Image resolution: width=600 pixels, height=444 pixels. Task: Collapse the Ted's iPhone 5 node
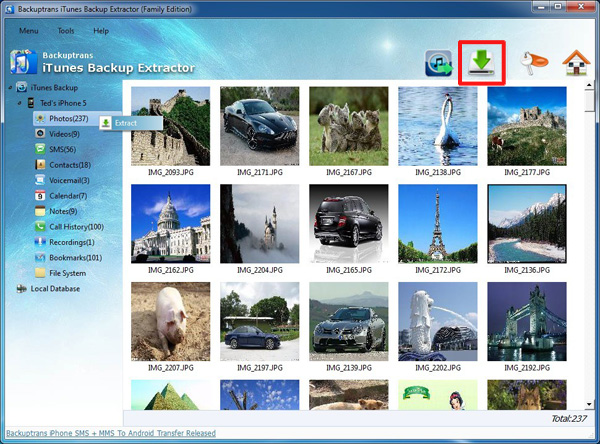[19, 104]
